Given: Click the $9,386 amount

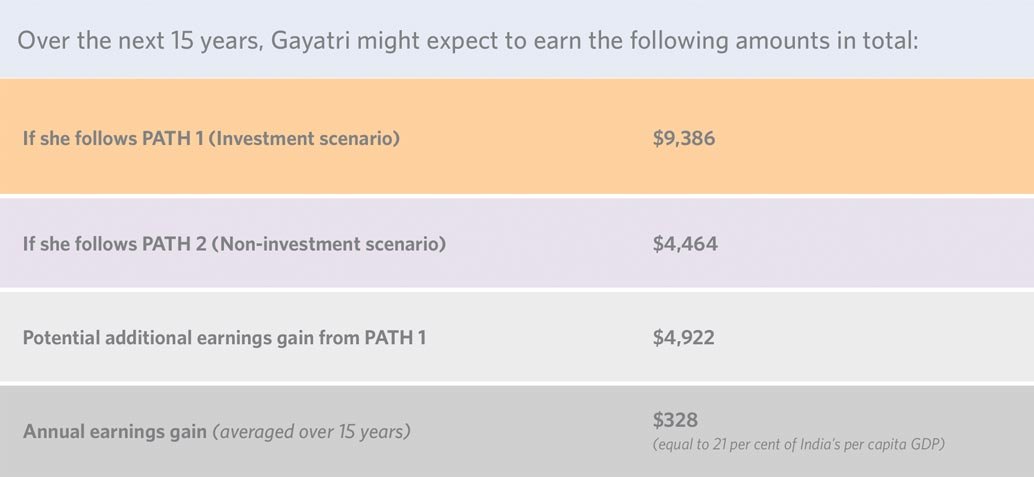Looking at the screenshot, I should click(x=684, y=139).
